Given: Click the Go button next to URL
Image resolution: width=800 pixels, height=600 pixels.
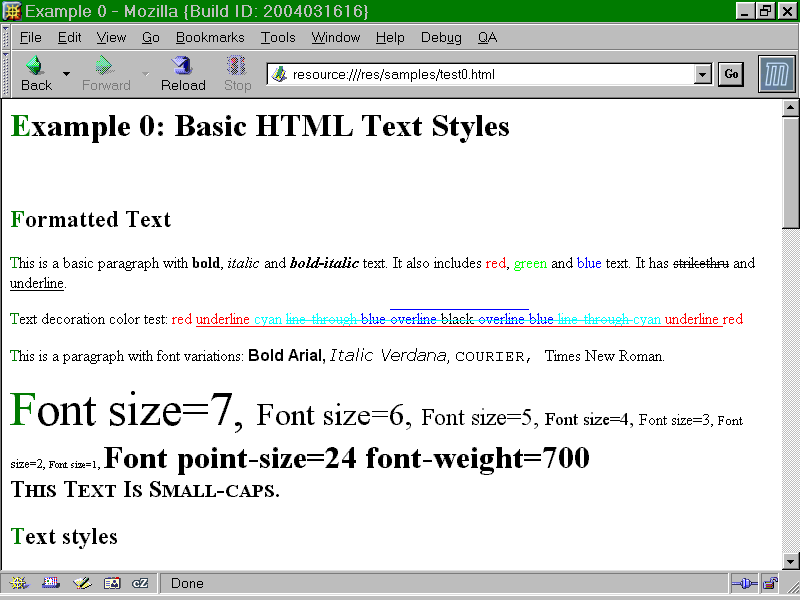Looking at the screenshot, I should click(731, 74).
